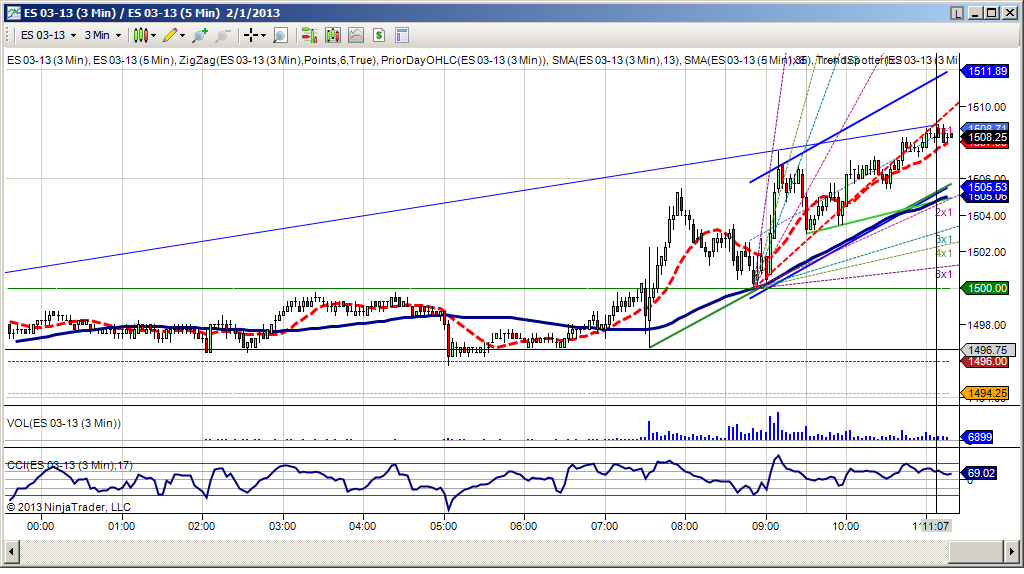Open the Data Box magnifier icon
1024x574 pixels.
coord(280,35)
